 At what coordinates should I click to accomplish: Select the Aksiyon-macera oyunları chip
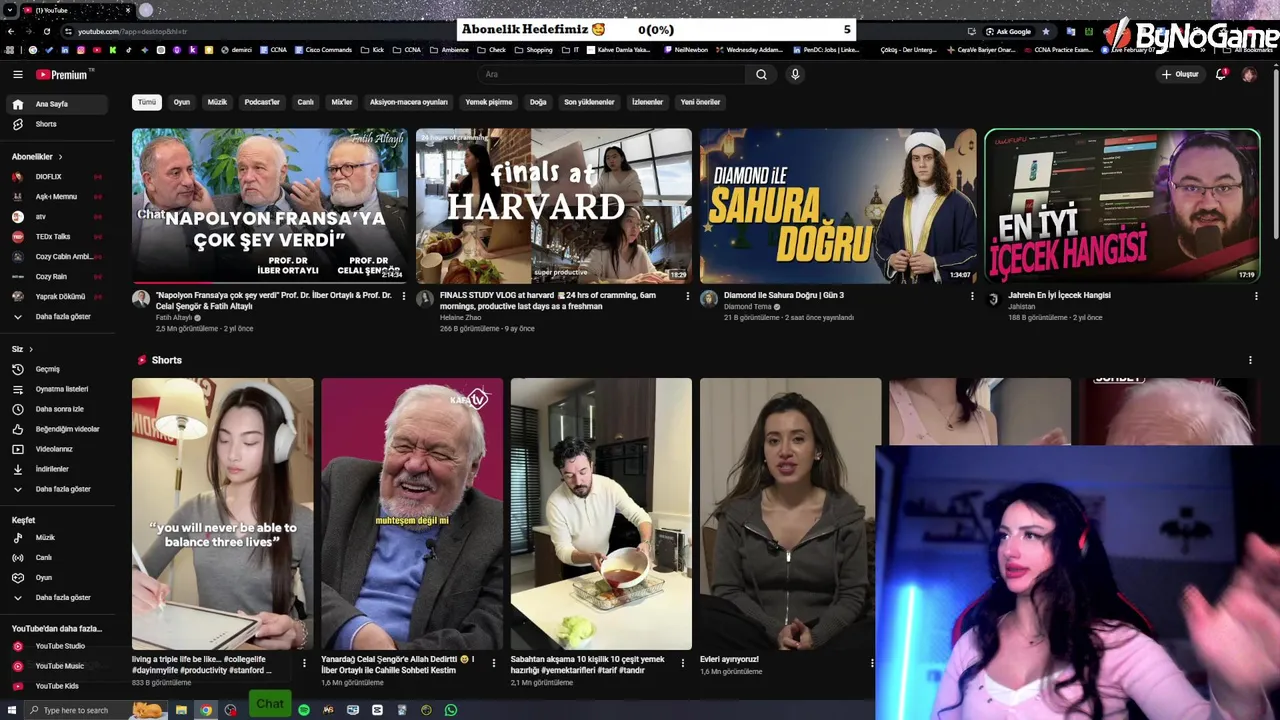tap(409, 102)
